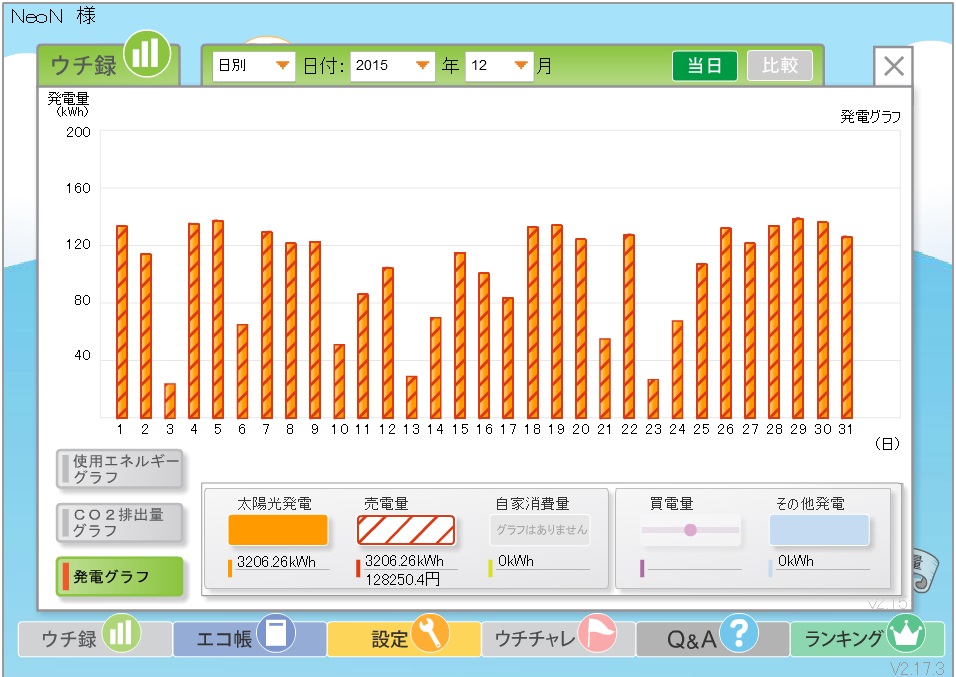The image size is (956, 677).
Task: Open エコ帳 from the bottom navigation
Action: coord(249,639)
